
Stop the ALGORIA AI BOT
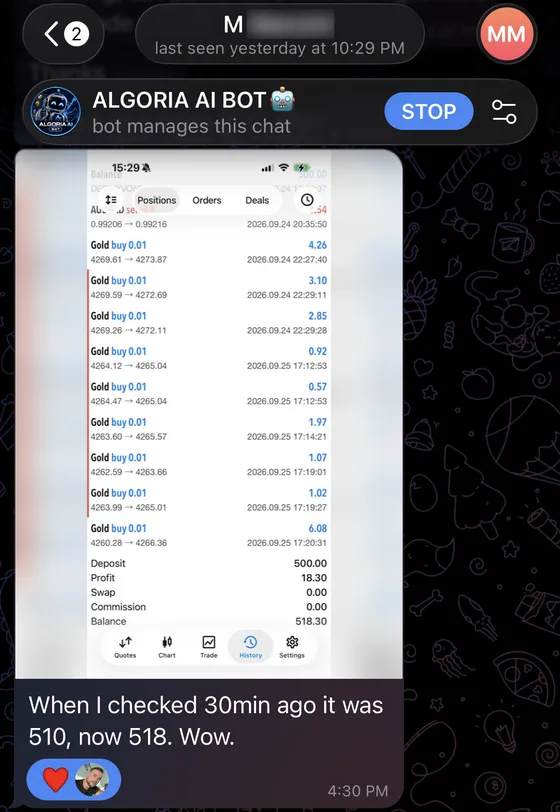(428, 111)
